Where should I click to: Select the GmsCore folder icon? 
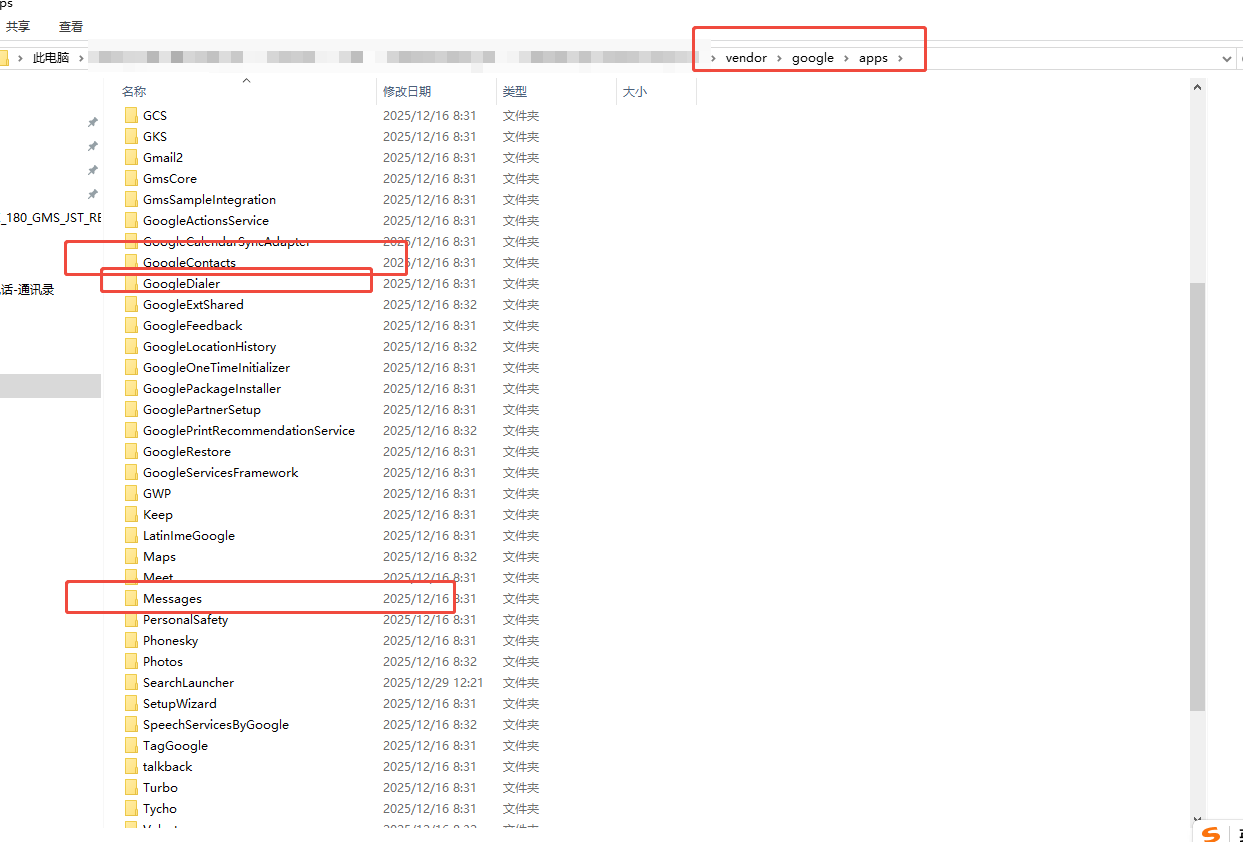(131, 178)
